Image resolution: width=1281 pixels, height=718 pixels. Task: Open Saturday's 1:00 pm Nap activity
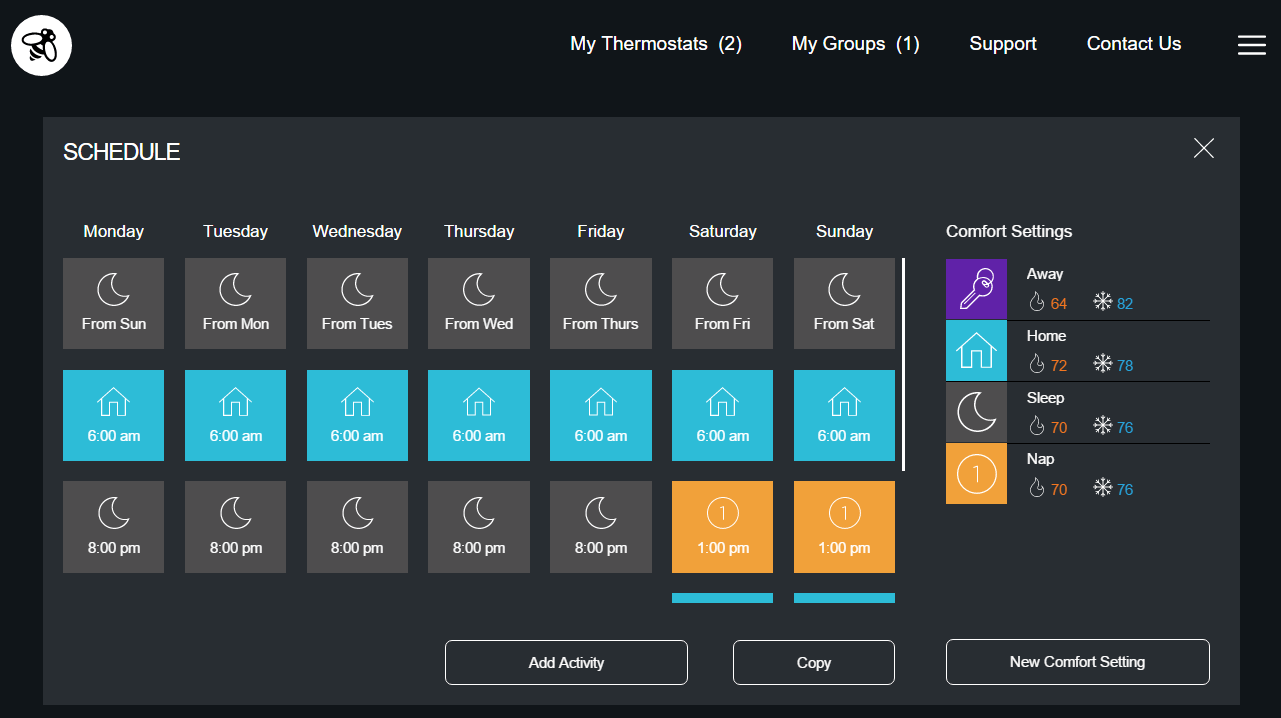pos(722,527)
